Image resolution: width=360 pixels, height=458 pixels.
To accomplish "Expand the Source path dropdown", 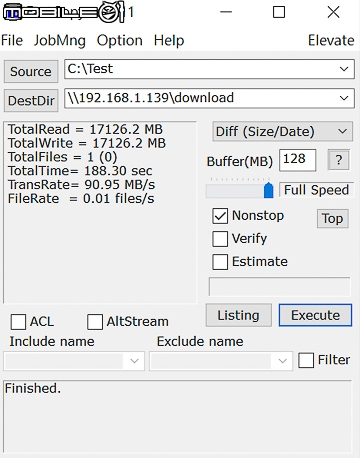I will pos(344,69).
